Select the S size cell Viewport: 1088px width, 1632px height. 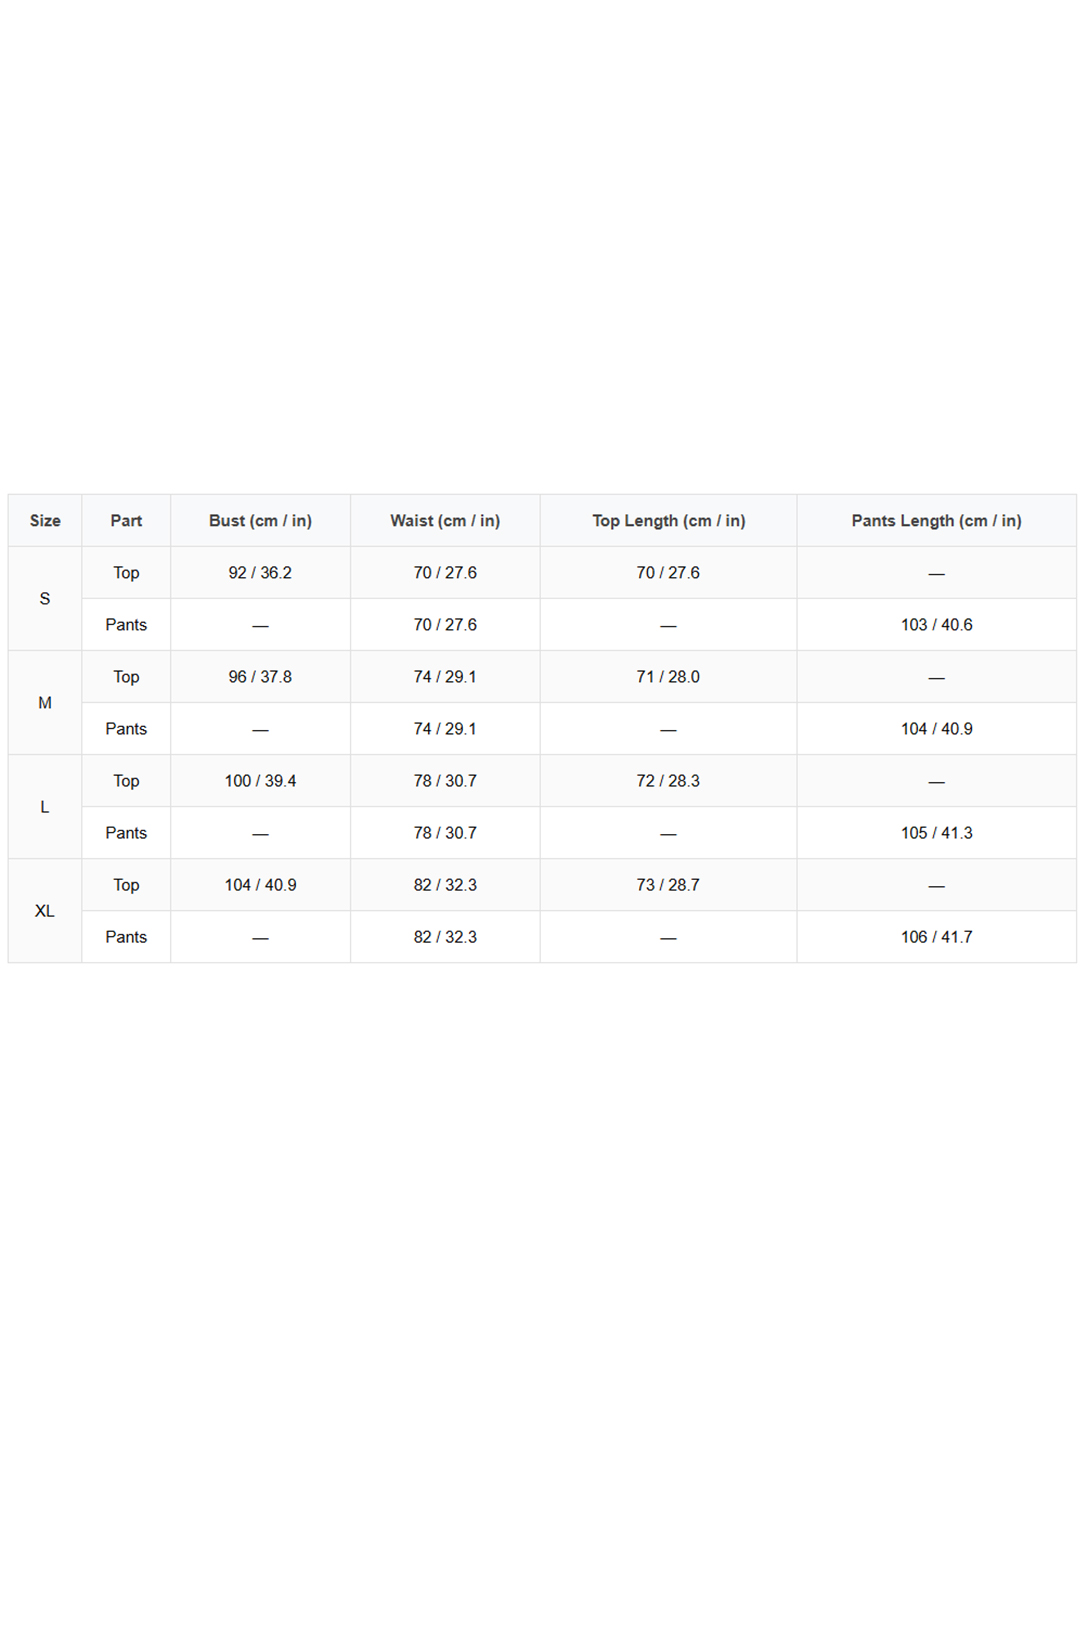click(x=45, y=599)
